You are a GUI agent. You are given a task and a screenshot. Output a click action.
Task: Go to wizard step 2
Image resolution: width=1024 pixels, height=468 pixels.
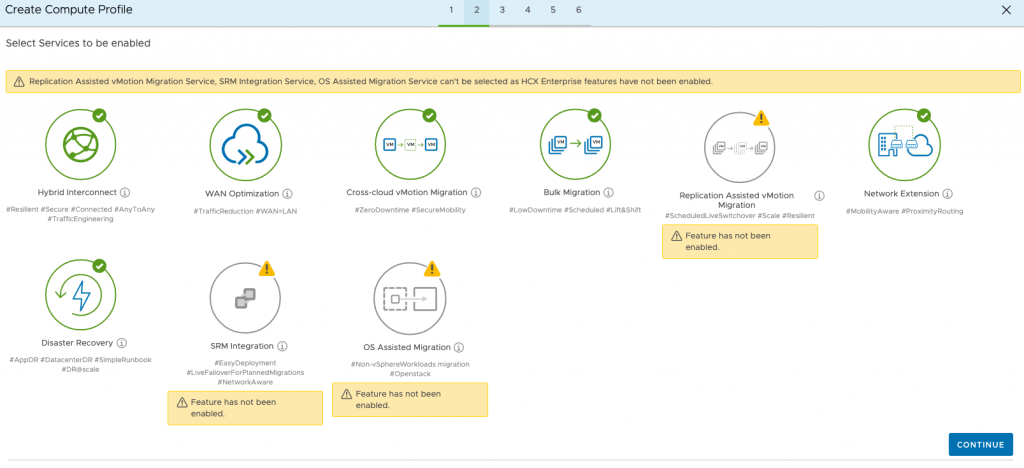pos(477,10)
